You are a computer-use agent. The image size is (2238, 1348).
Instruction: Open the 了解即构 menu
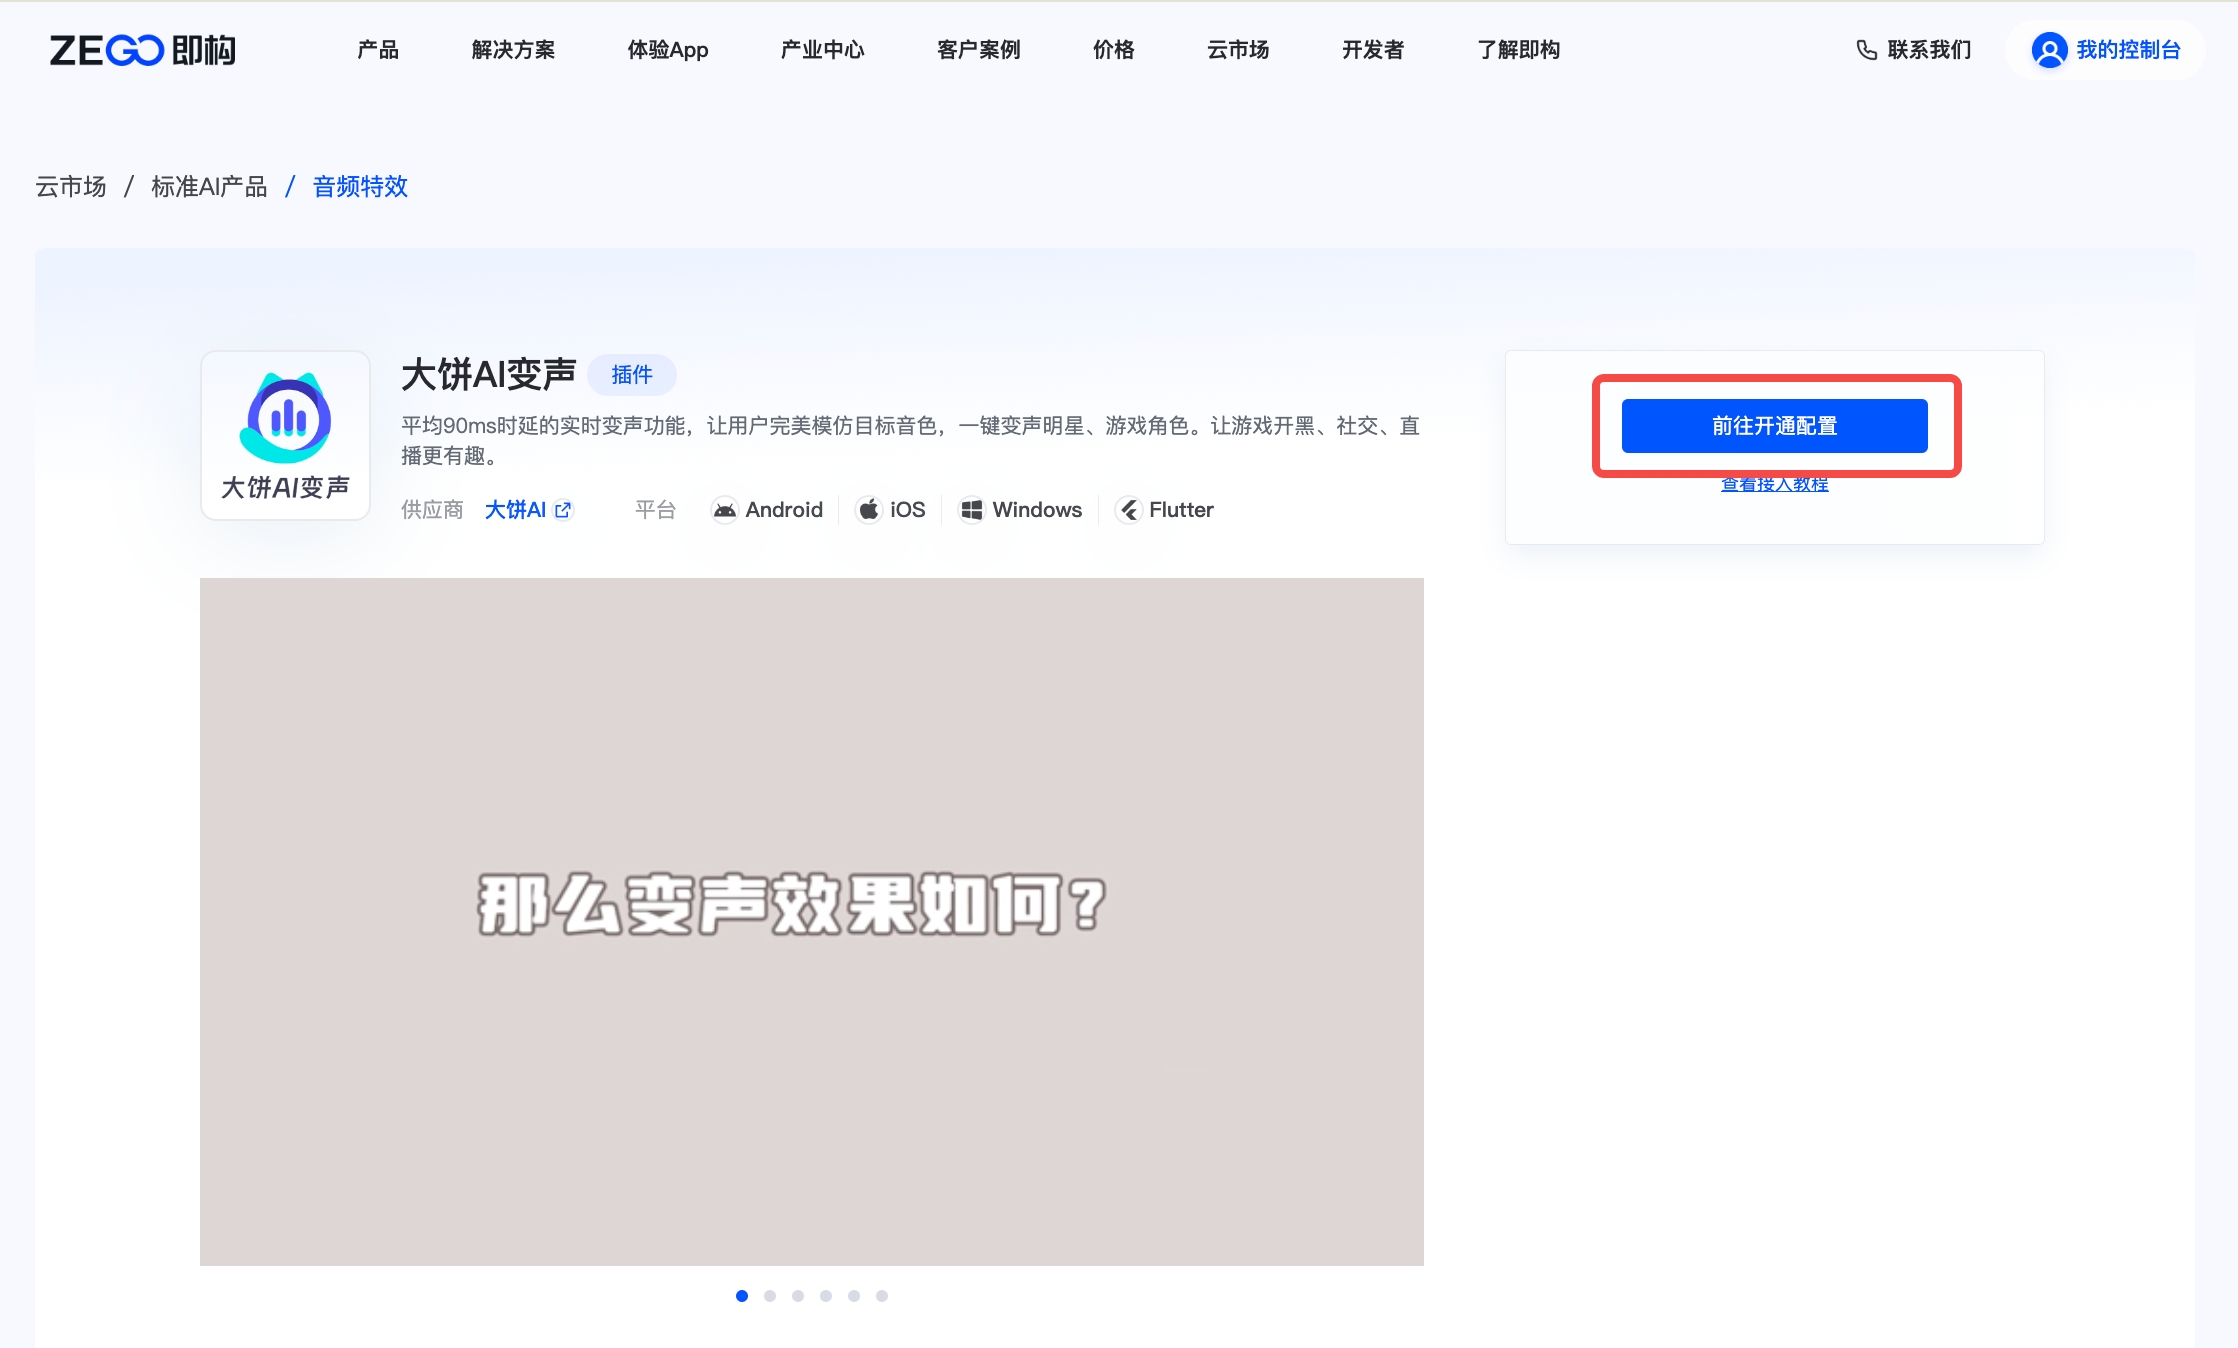coord(1518,50)
